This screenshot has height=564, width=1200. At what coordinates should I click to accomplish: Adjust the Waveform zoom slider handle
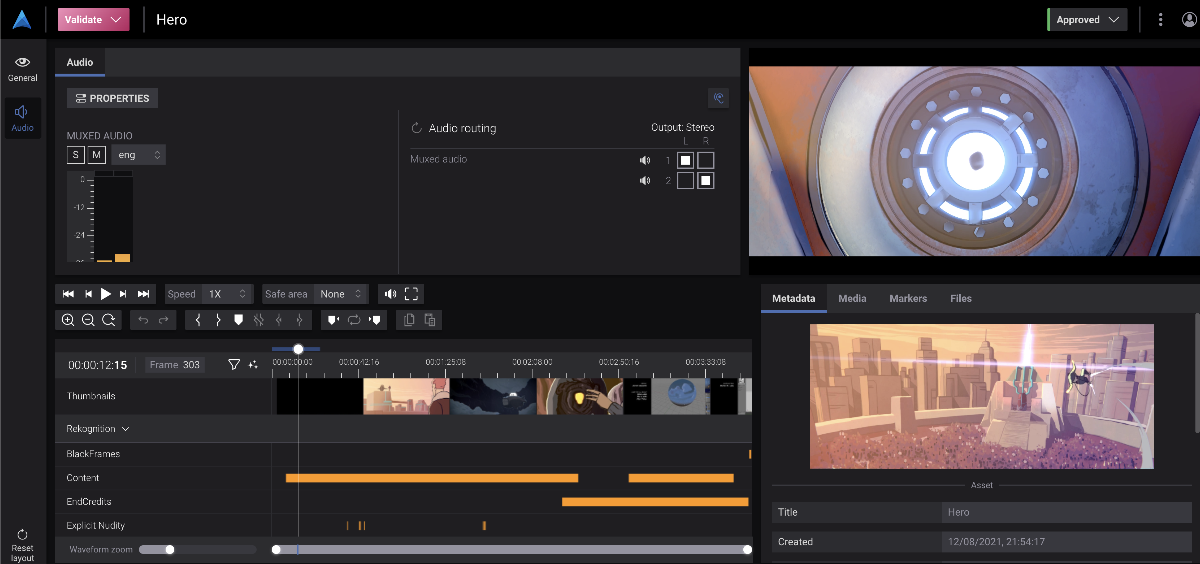coord(170,549)
